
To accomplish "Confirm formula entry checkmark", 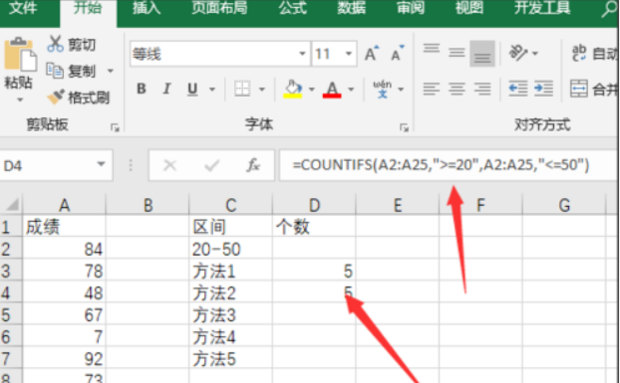I will (x=212, y=165).
